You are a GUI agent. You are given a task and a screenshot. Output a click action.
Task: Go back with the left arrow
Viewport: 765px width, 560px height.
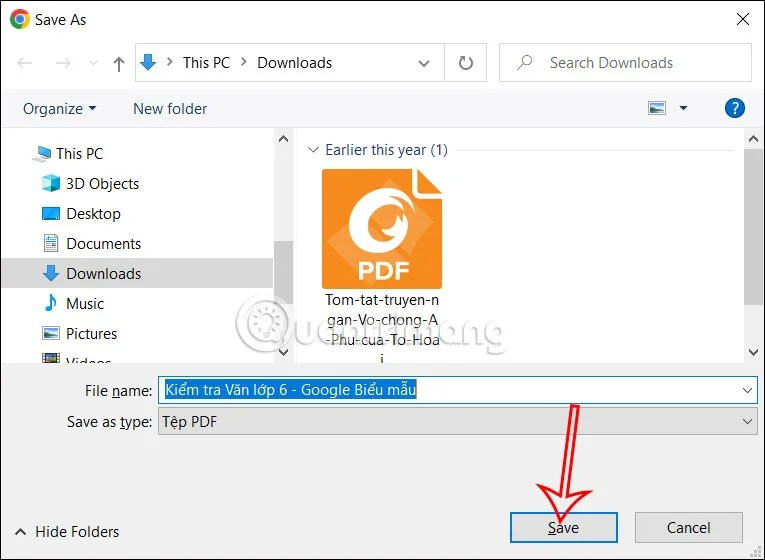point(24,63)
